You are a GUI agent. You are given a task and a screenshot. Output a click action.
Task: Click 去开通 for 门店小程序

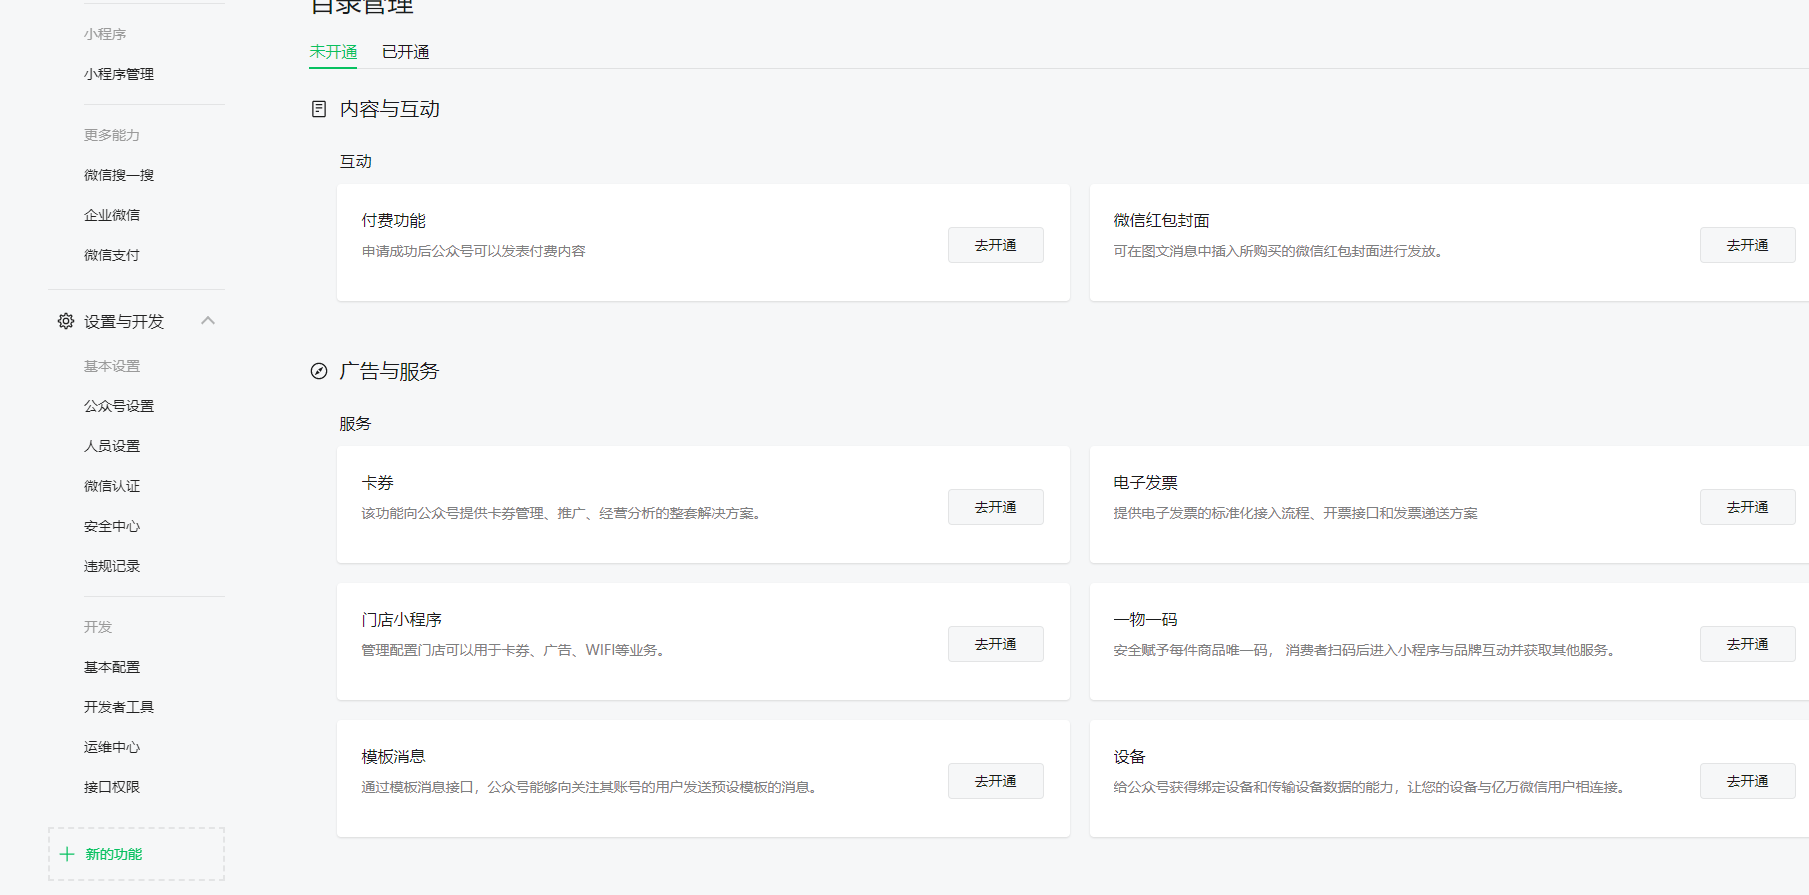[996, 644]
